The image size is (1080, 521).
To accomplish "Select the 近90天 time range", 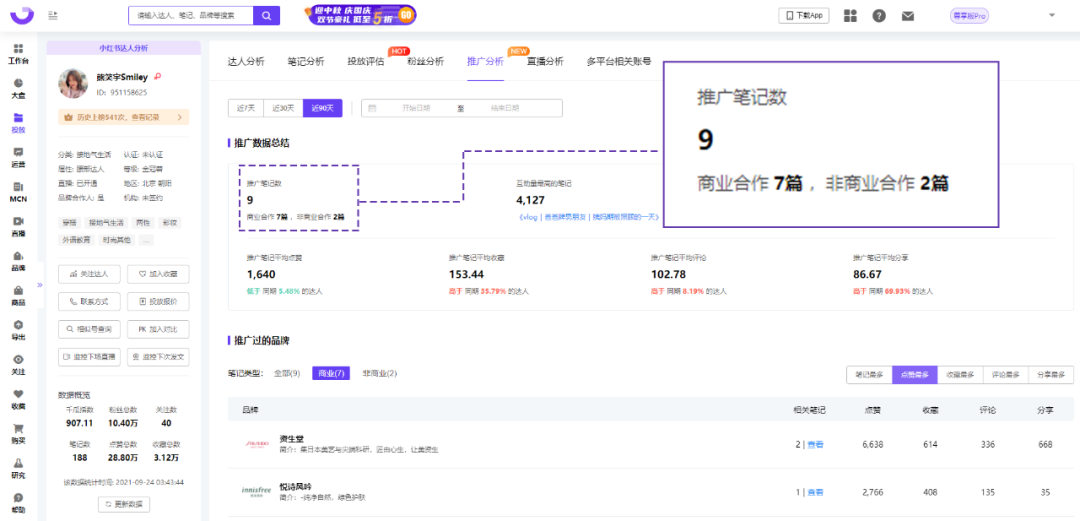I will (x=322, y=108).
